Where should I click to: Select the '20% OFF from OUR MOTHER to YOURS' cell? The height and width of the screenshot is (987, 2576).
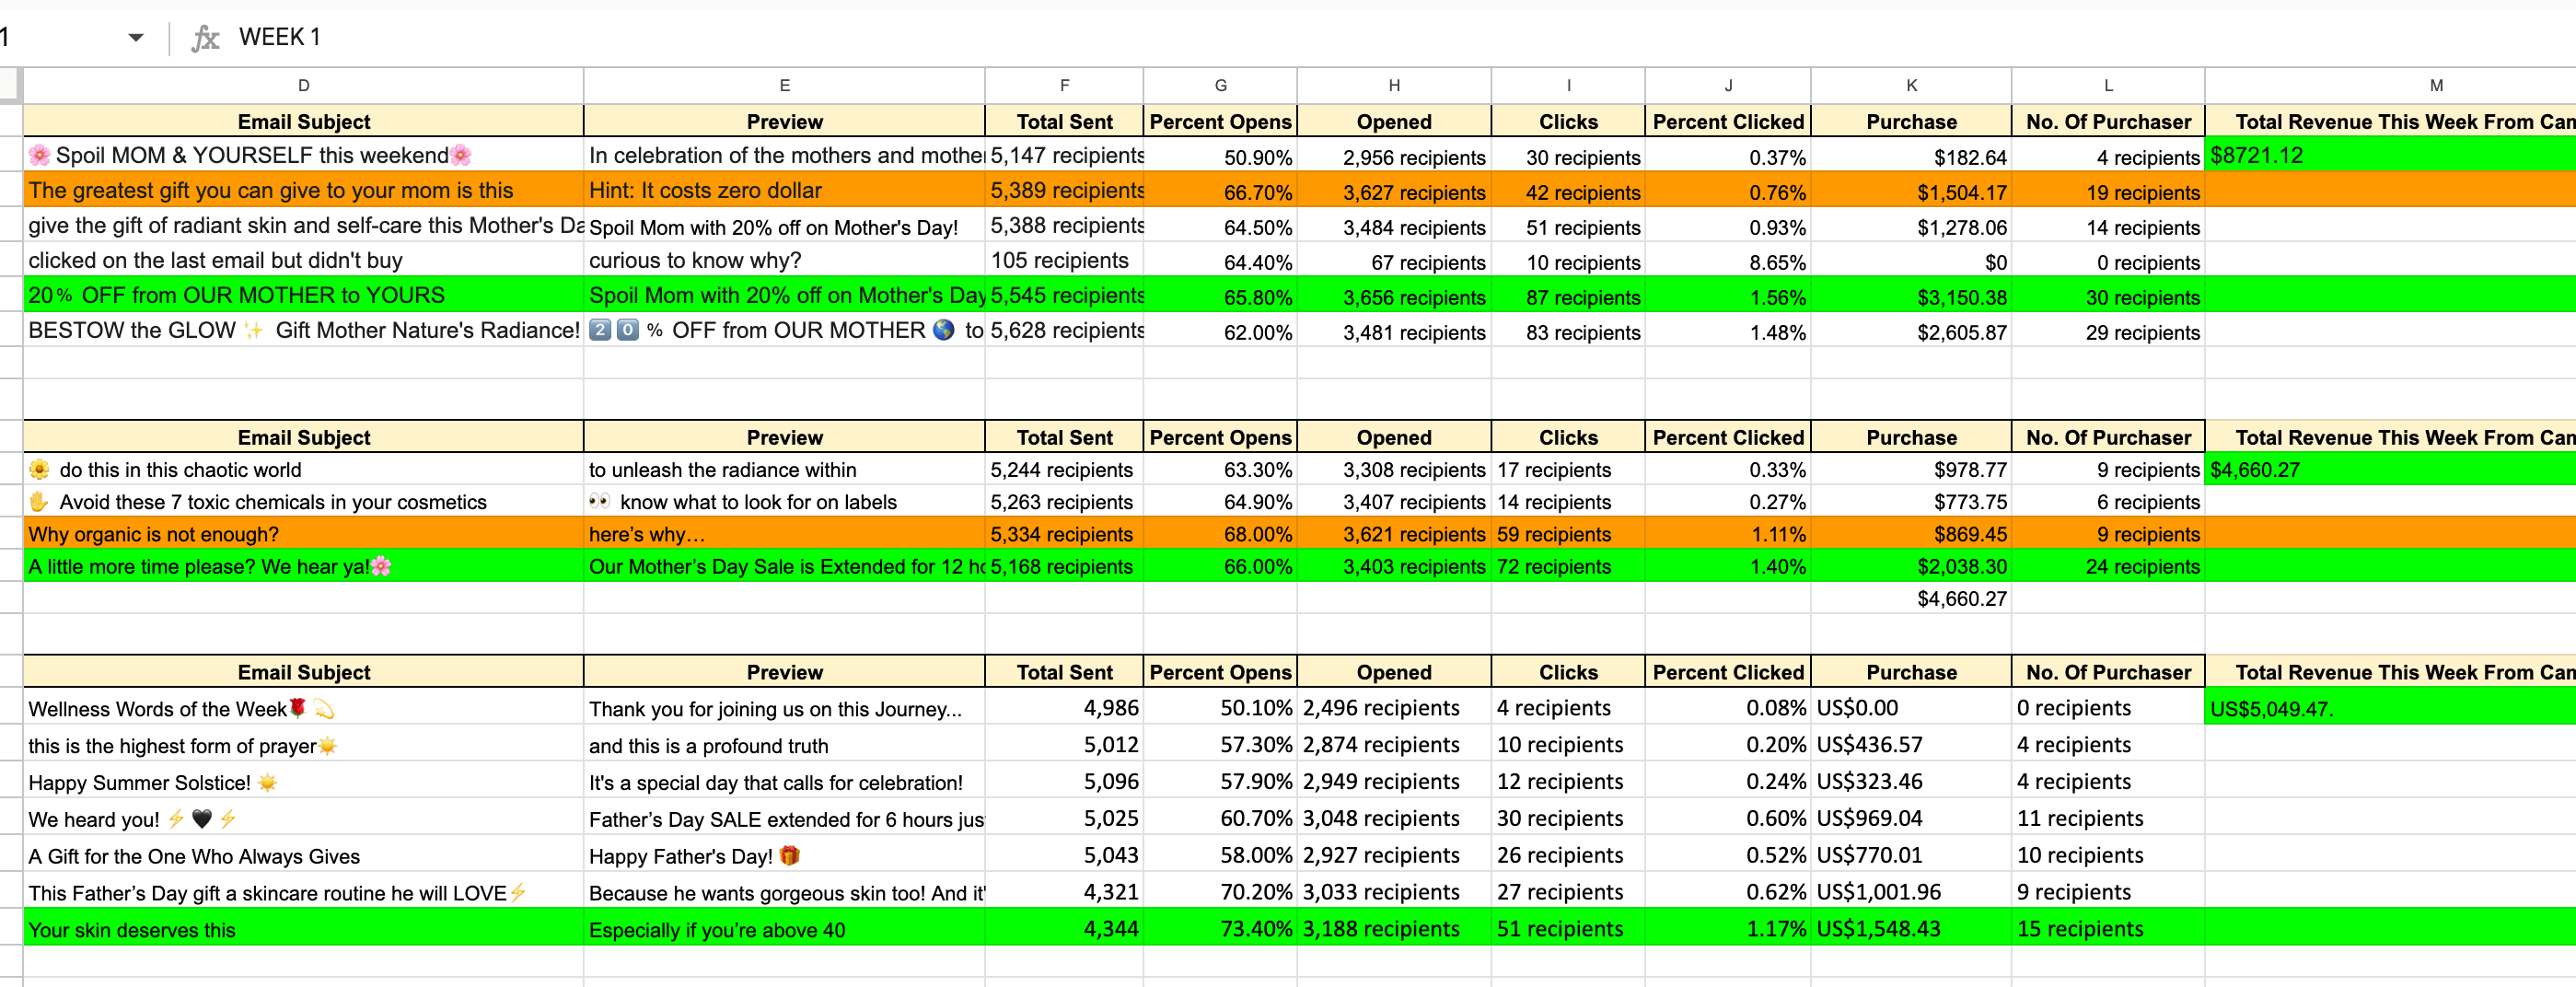(303, 296)
